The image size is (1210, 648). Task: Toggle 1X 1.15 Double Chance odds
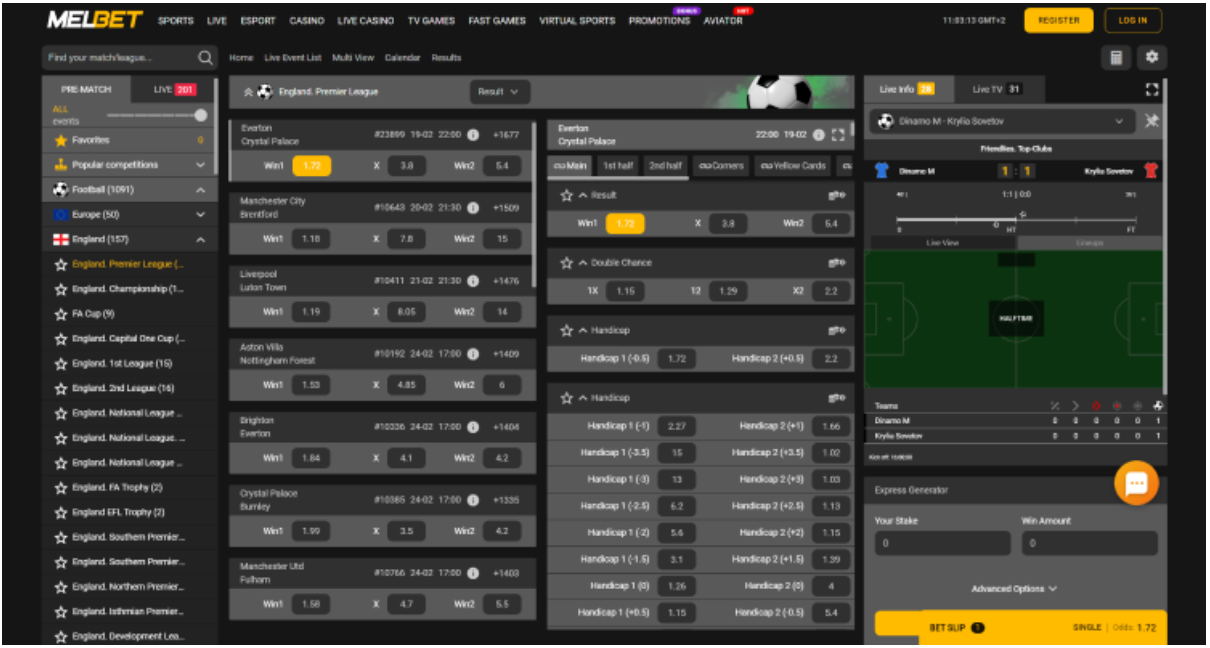625,291
